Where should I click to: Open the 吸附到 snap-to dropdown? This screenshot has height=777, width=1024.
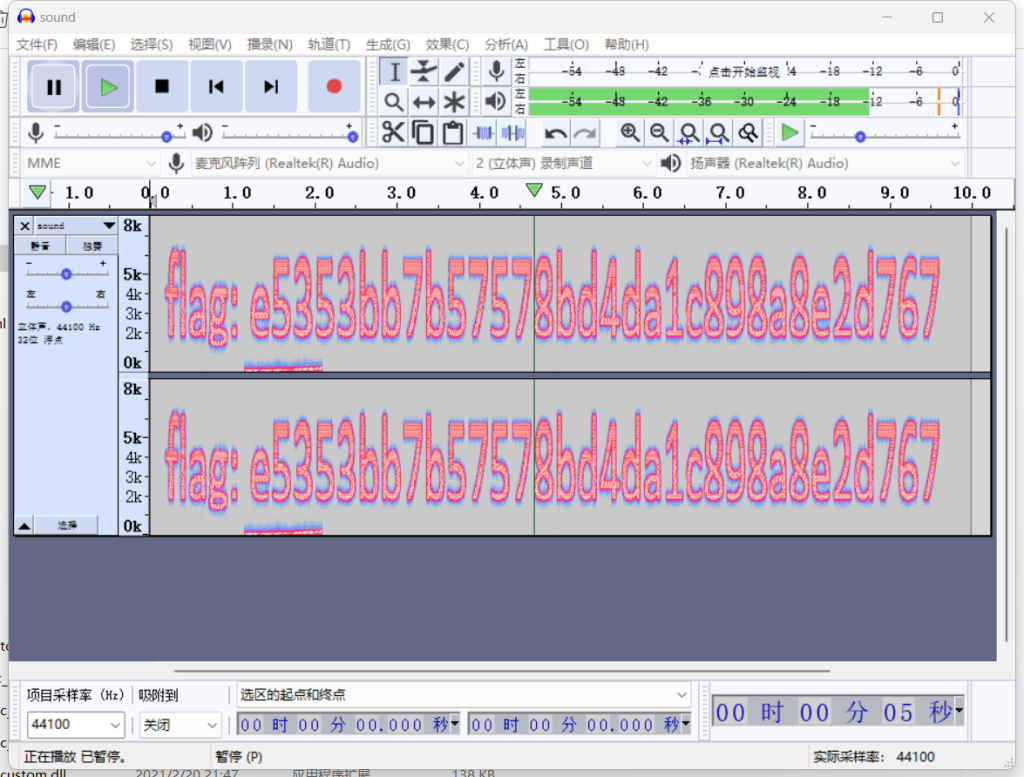pos(180,725)
